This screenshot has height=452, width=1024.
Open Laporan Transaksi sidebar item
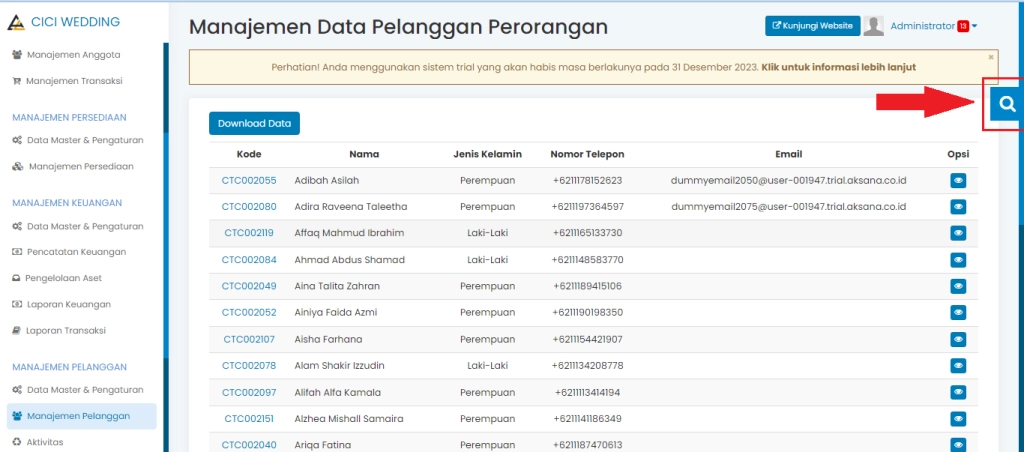click(59, 331)
